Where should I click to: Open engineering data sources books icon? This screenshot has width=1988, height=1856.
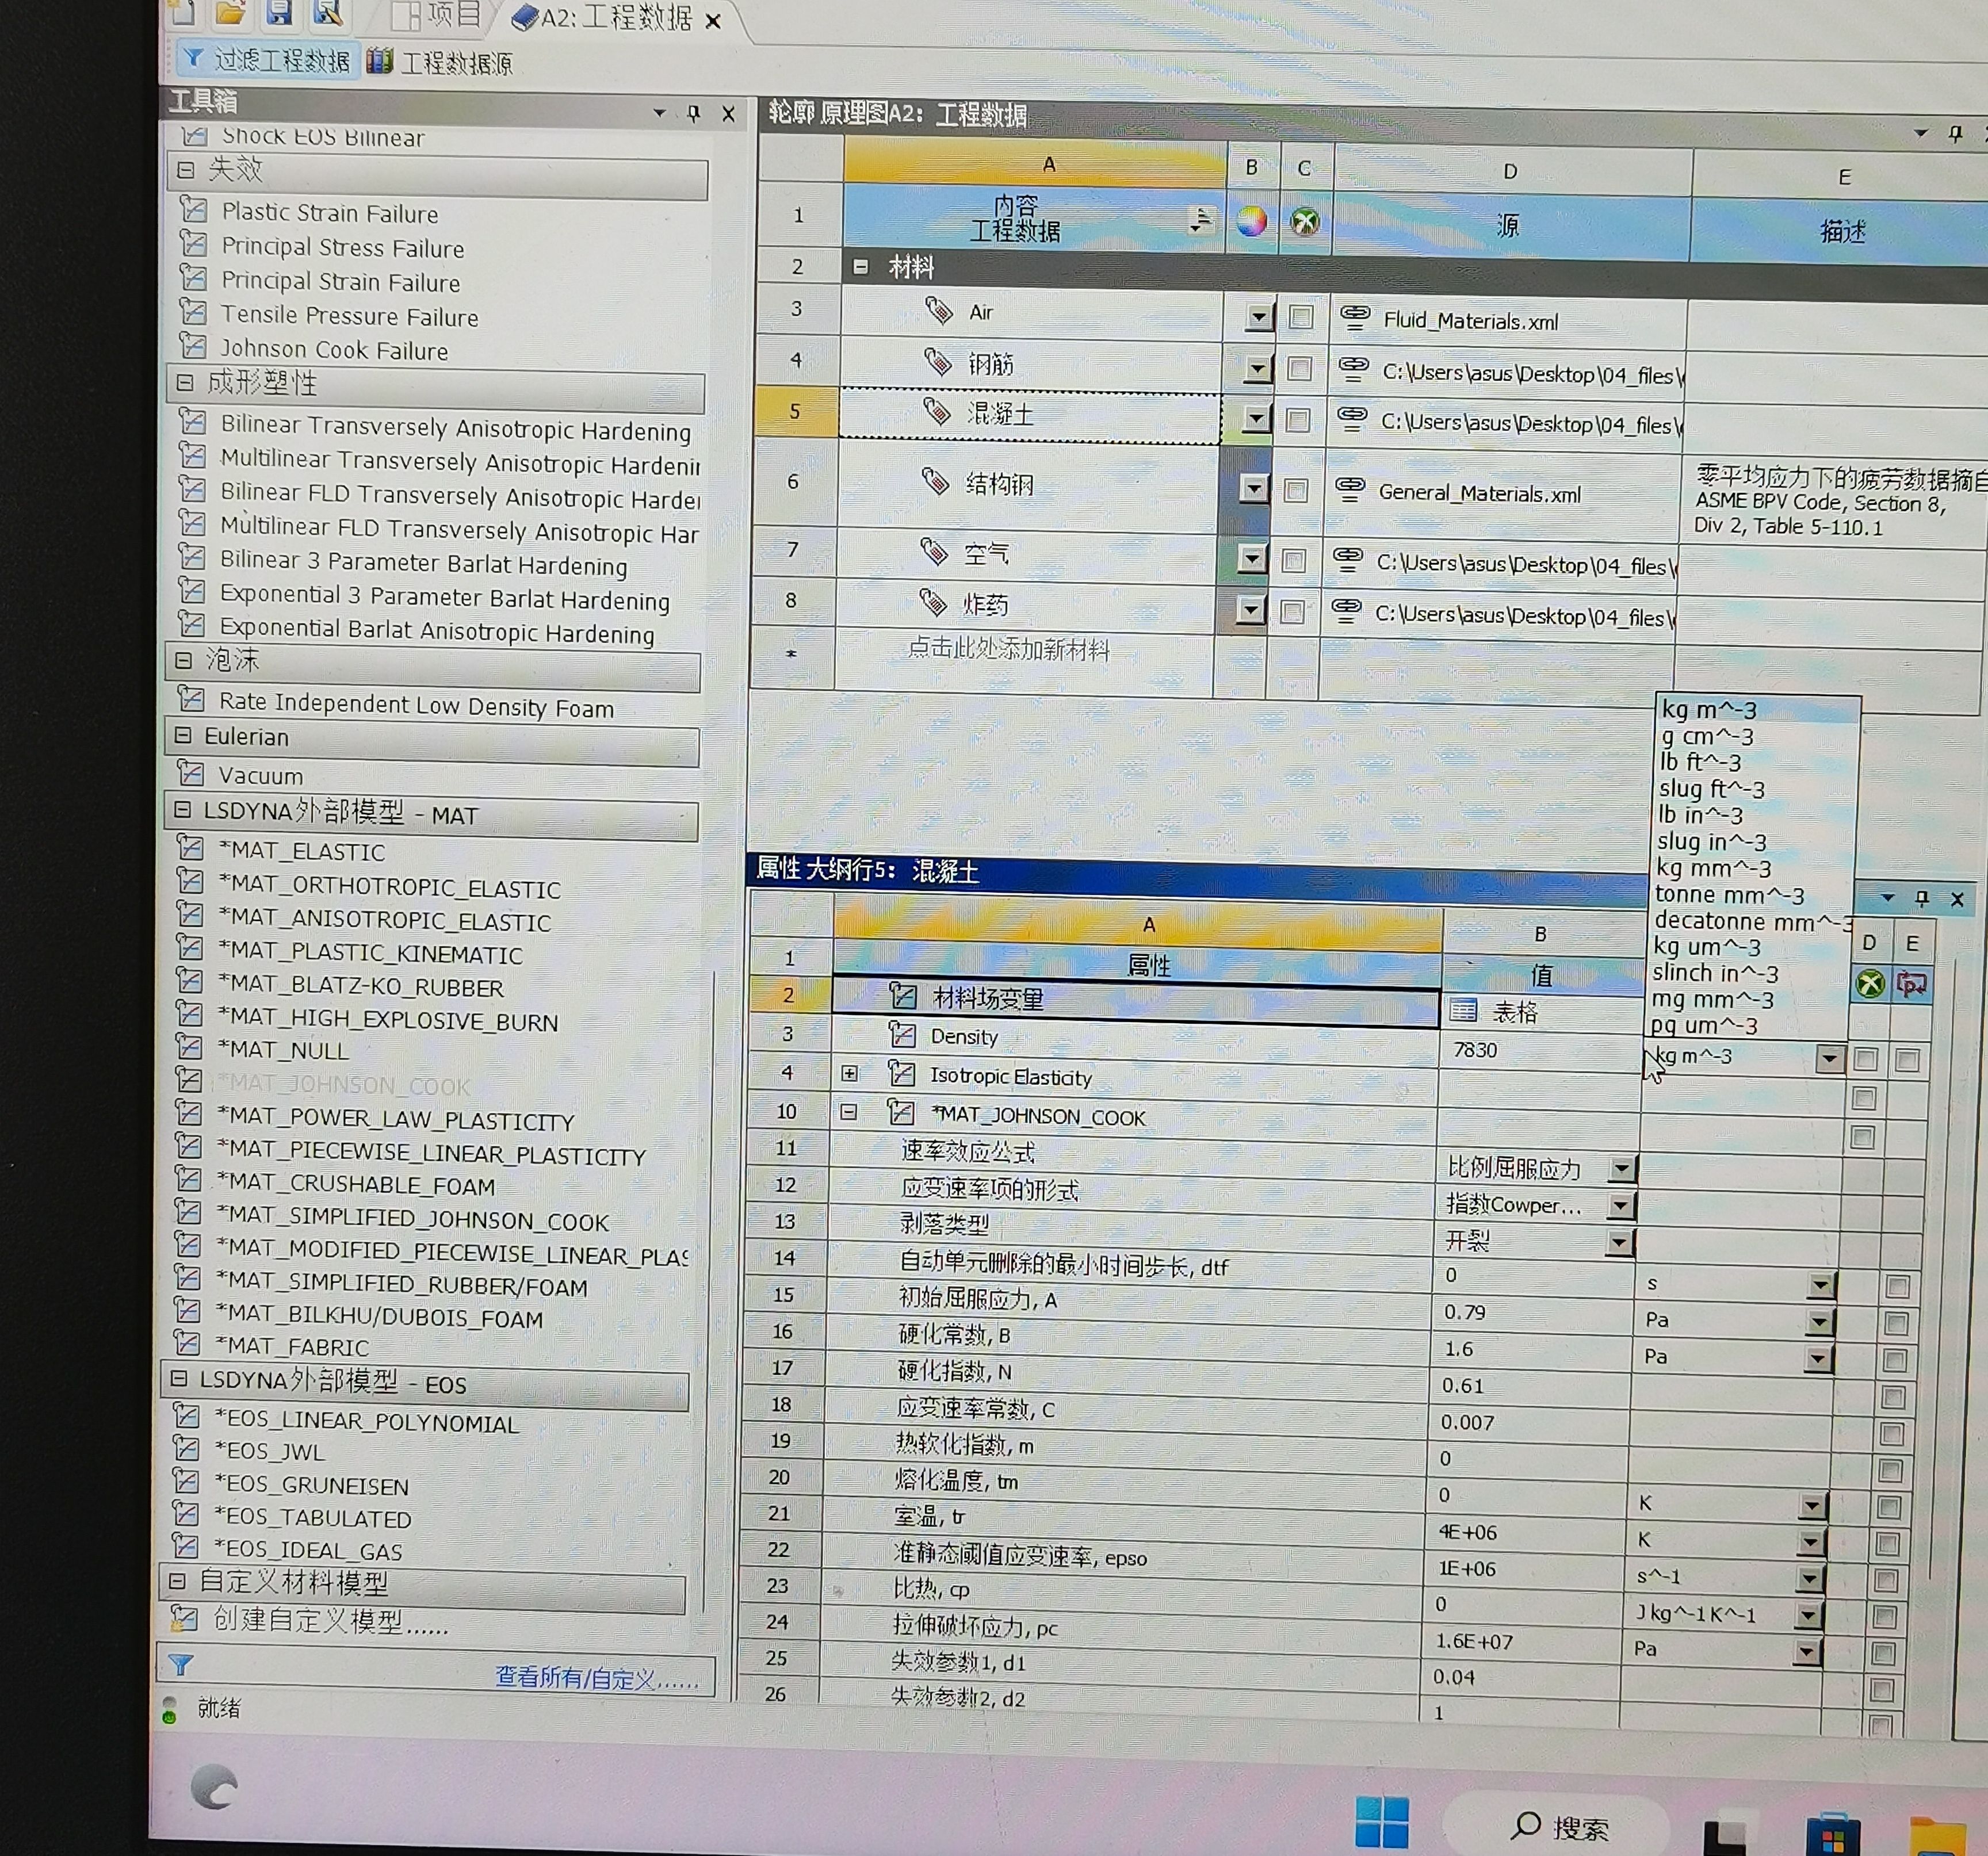[379, 61]
